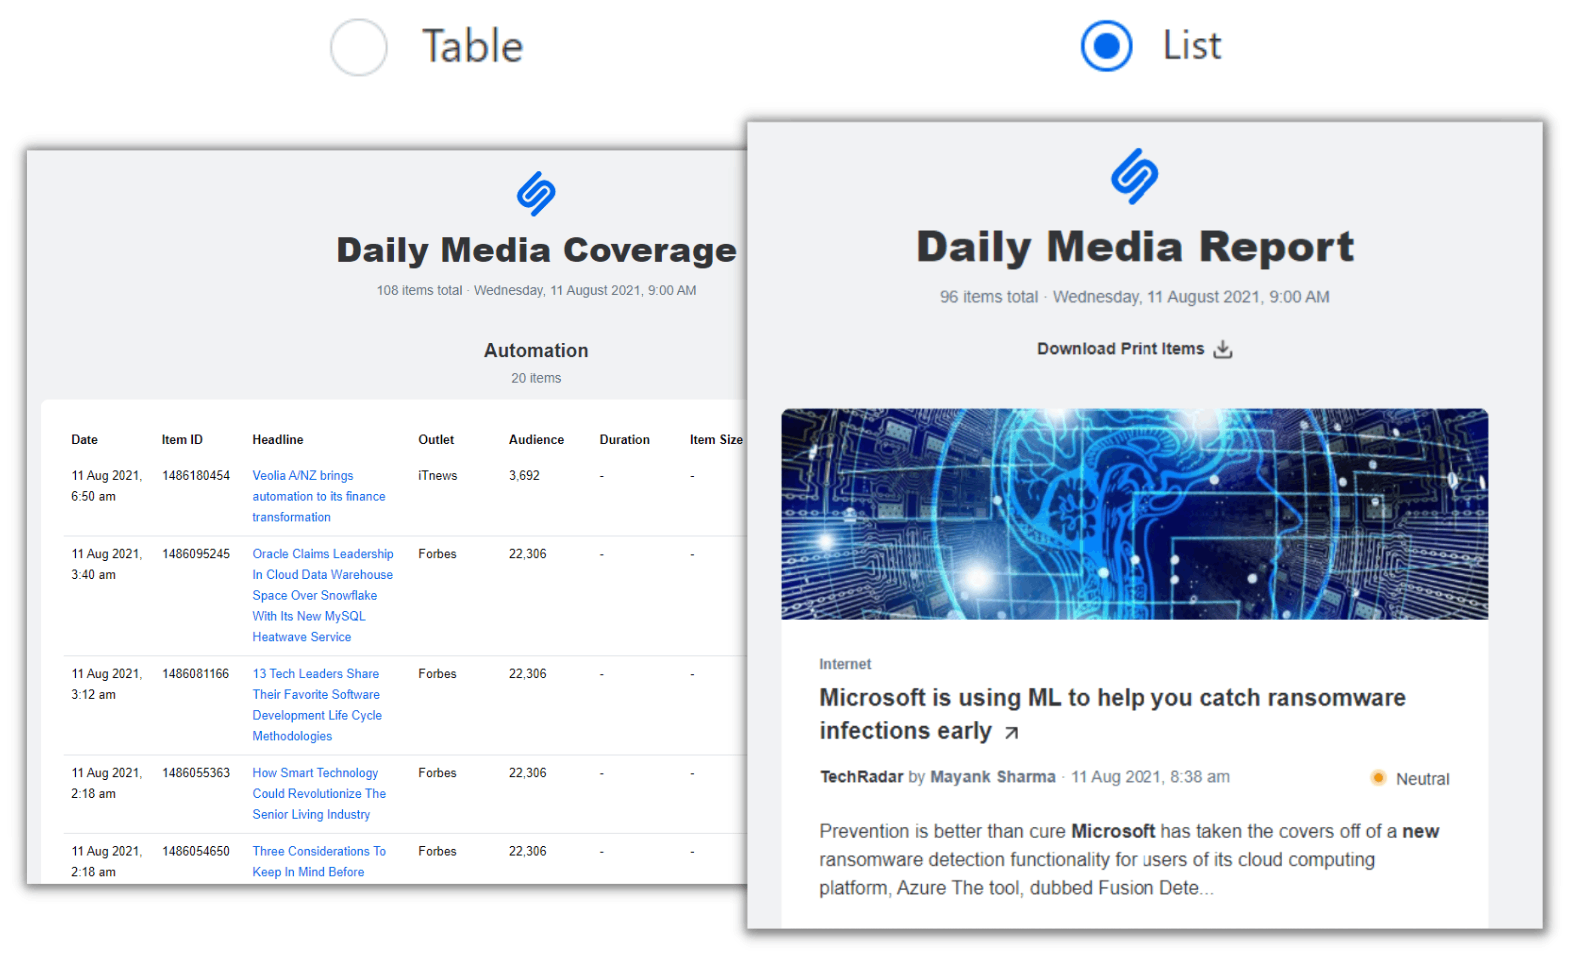Click the download icon beside Download Print Items
This screenshot has width=1577, height=957.
(1223, 349)
